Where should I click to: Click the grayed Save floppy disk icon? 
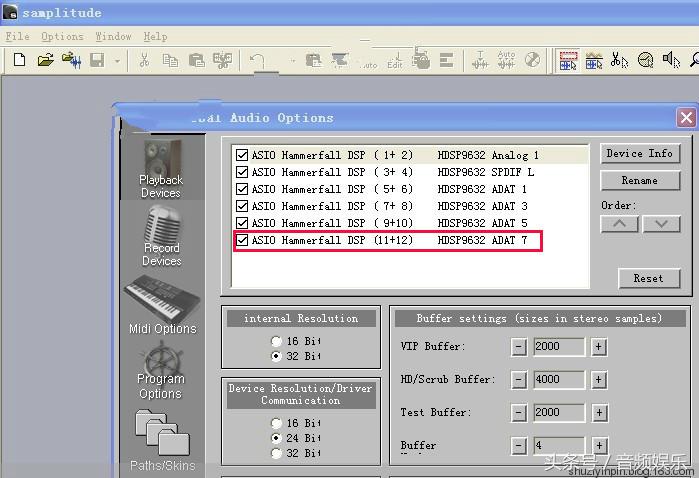[x=97, y=60]
